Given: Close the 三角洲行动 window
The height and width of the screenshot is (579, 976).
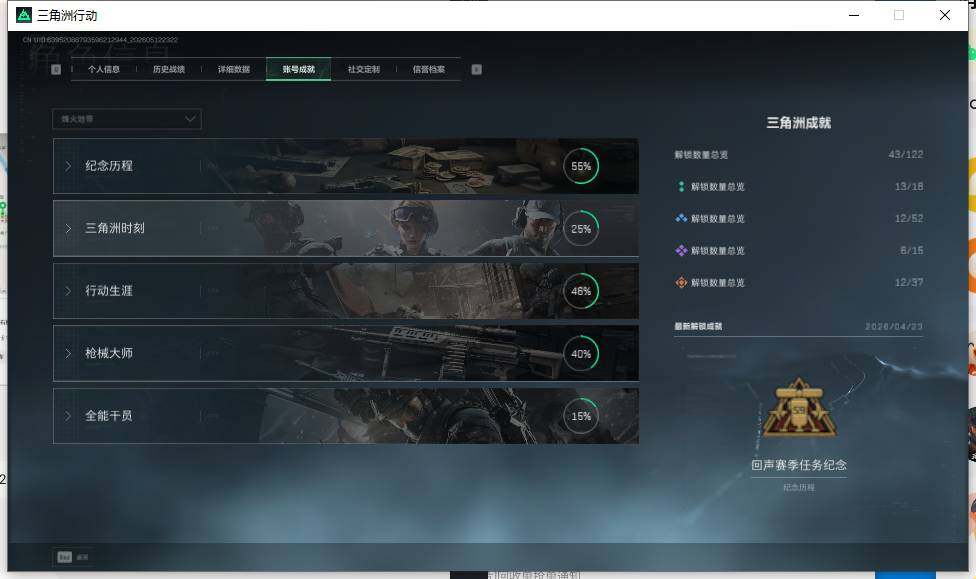Looking at the screenshot, I should (x=945, y=15).
